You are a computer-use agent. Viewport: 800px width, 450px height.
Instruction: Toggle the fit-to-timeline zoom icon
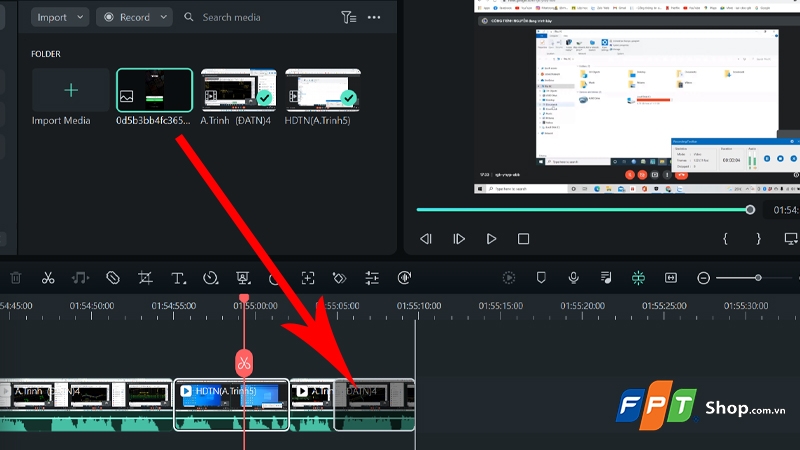pyautogui.click(x=671, y=278)
